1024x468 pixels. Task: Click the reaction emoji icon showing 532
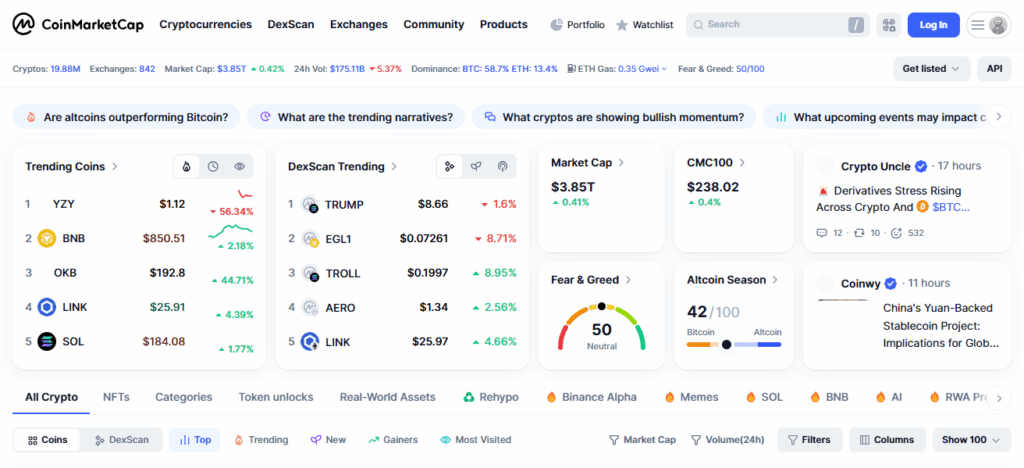tap(897, 232)
